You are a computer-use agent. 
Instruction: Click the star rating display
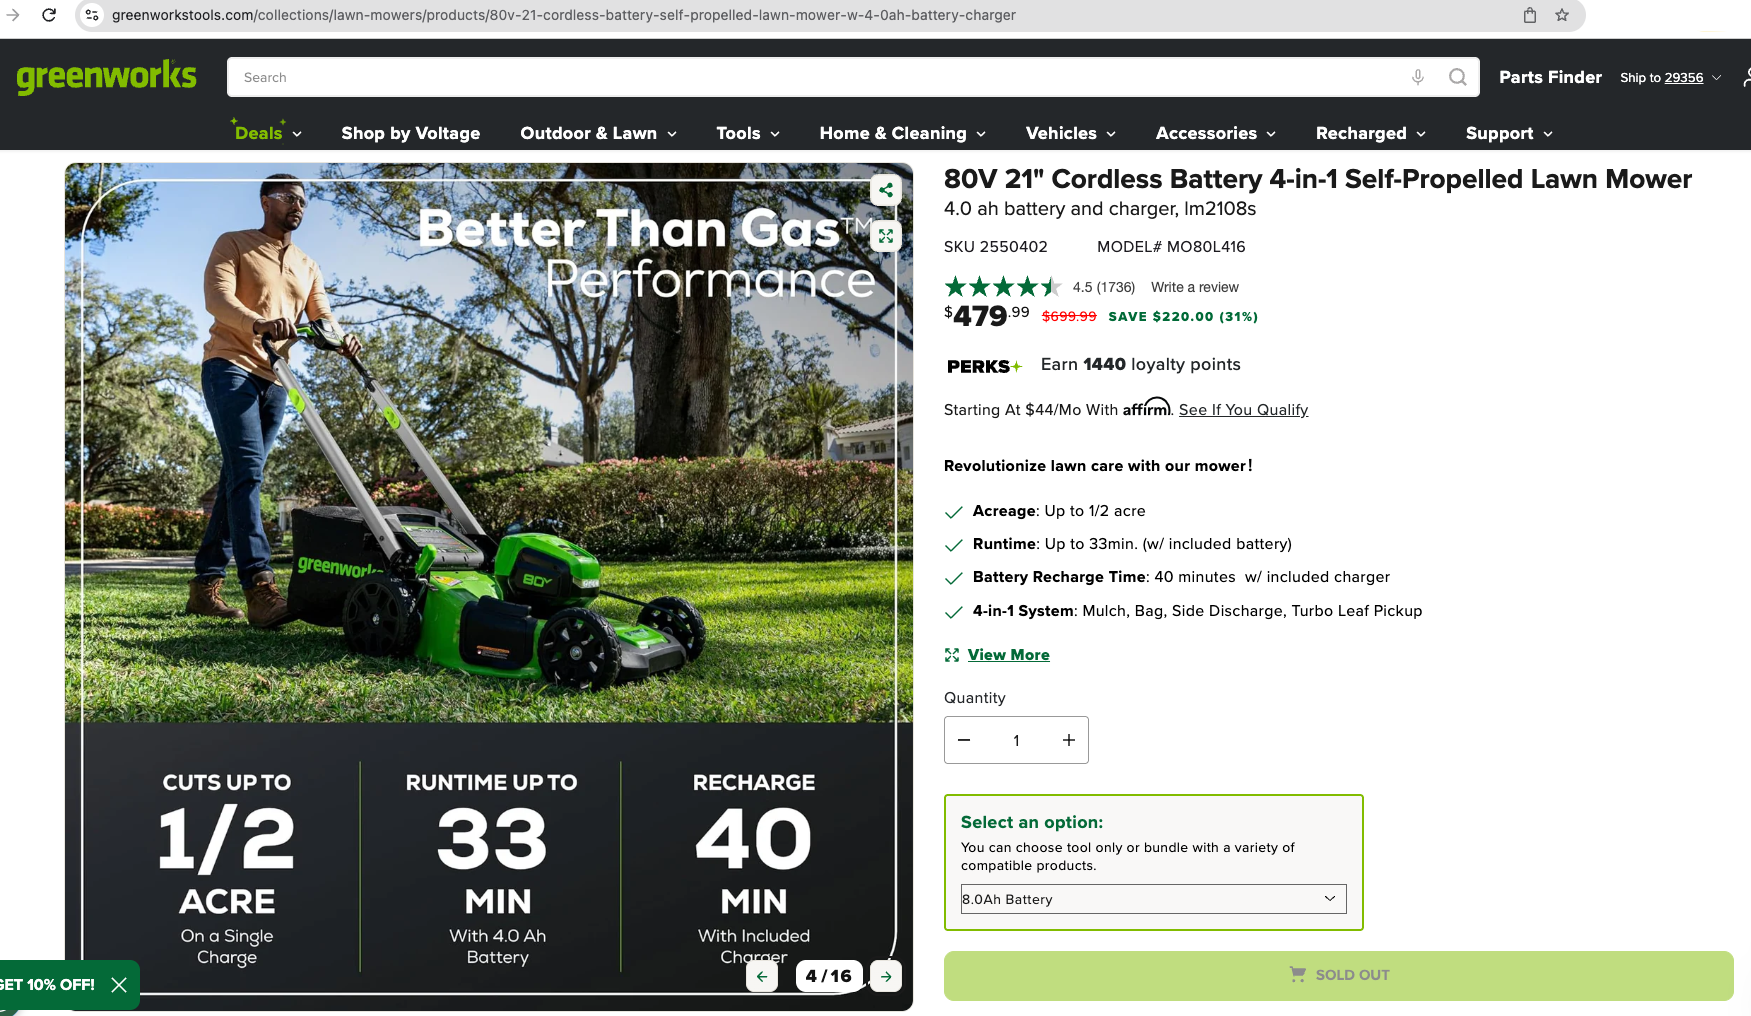[x=1002, y=287]
